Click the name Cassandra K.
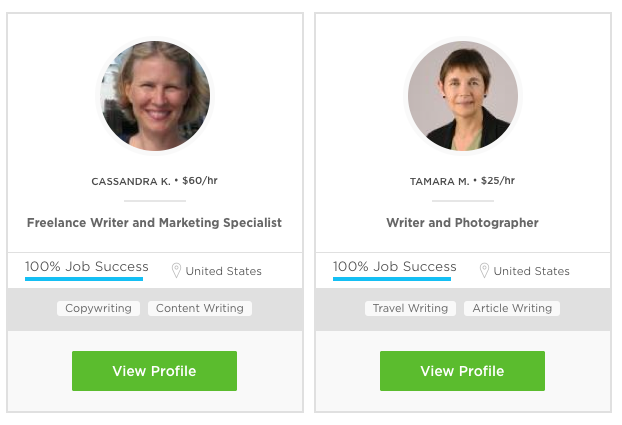Image resolution: width=622 pixels, height=425 pixels. coord(131,182)
